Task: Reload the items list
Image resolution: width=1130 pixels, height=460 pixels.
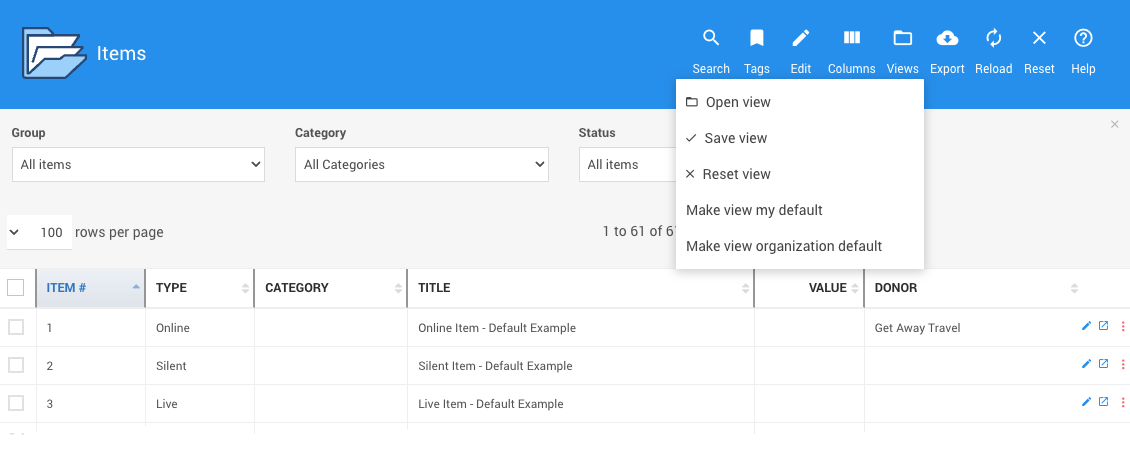Action: click(993, 40)
